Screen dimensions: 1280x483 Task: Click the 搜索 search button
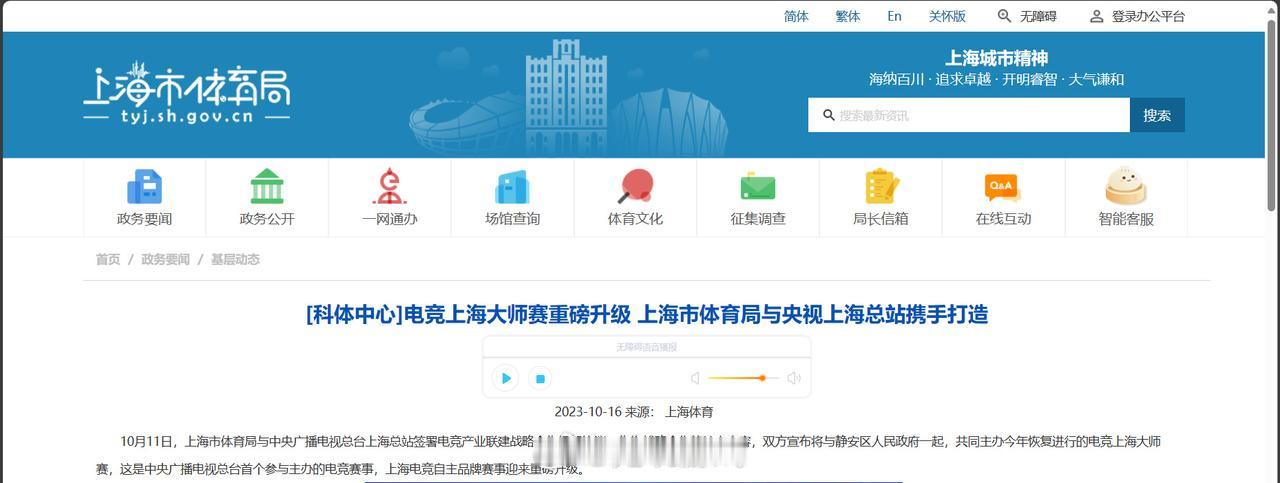click(1157, 115)
